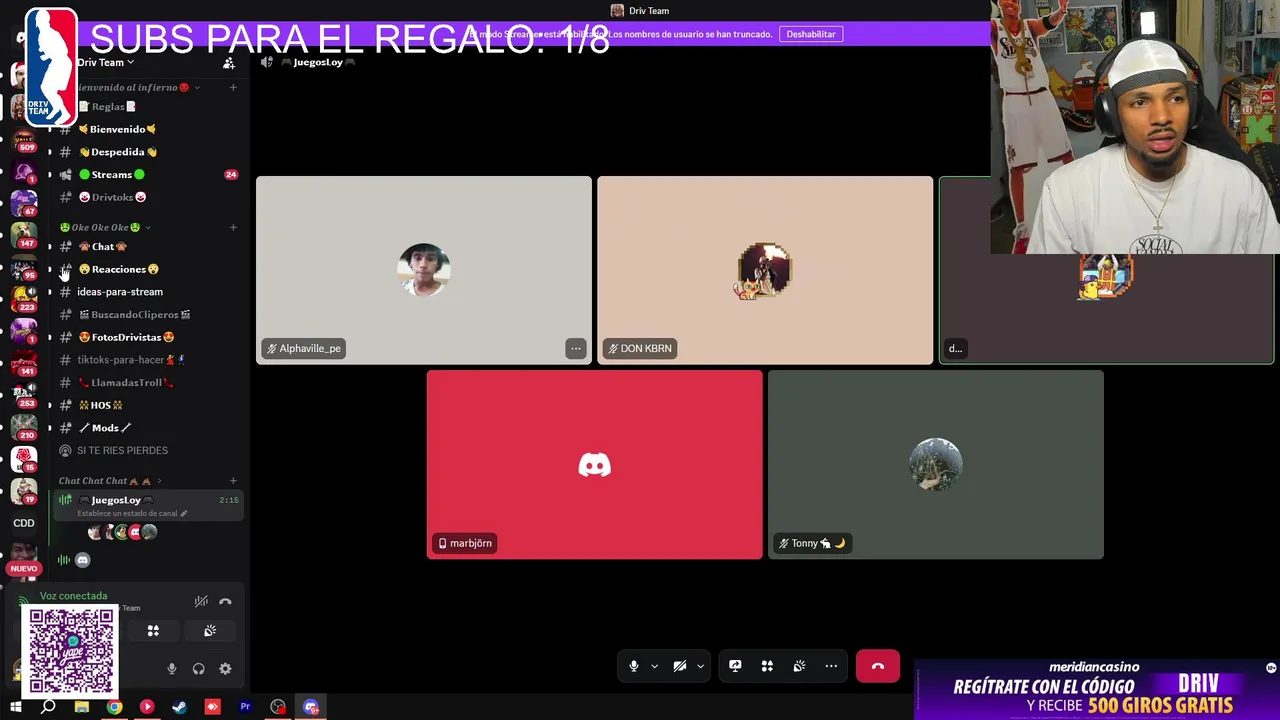Edit channel status 'Establece un estado de canal'
Viewport: 1280px width, 720px height.
(x=131, y=513)
